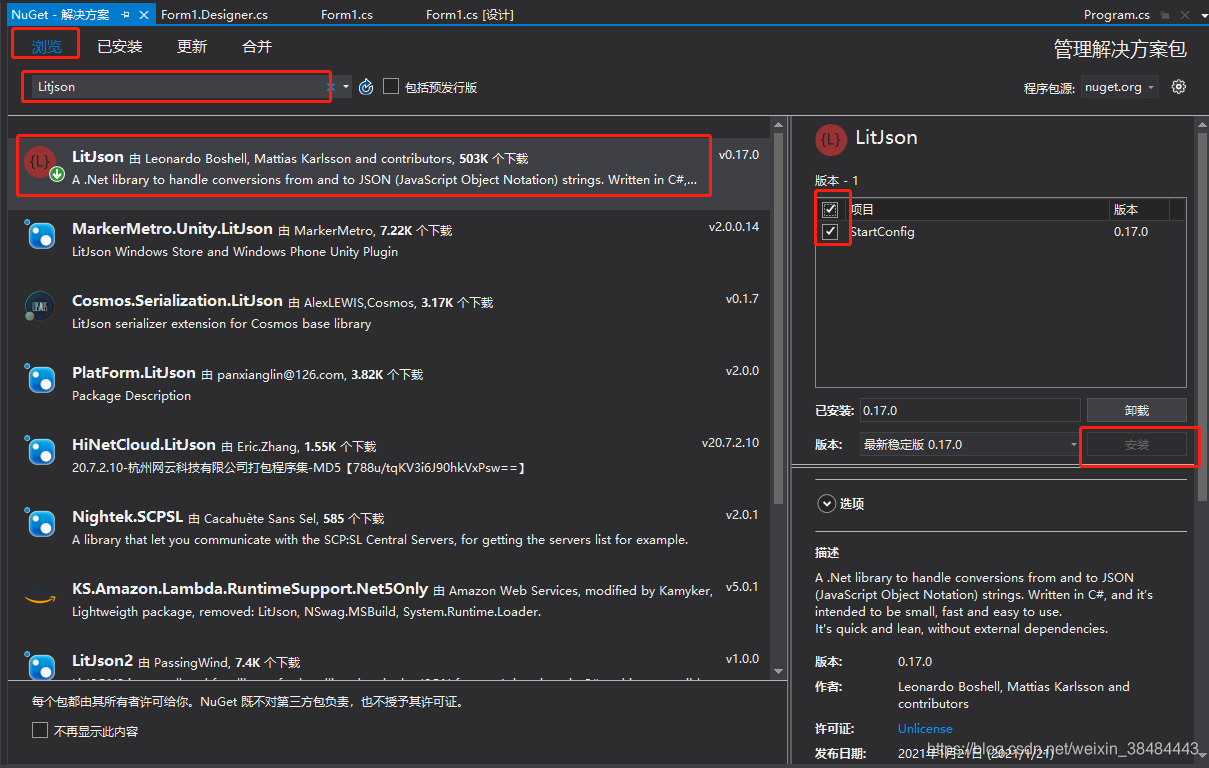This screenshot has height=768, width=1209.
Task: Select the MarkerMetro.Unity.LitJson package name
Action: click(x=174, y=229)
